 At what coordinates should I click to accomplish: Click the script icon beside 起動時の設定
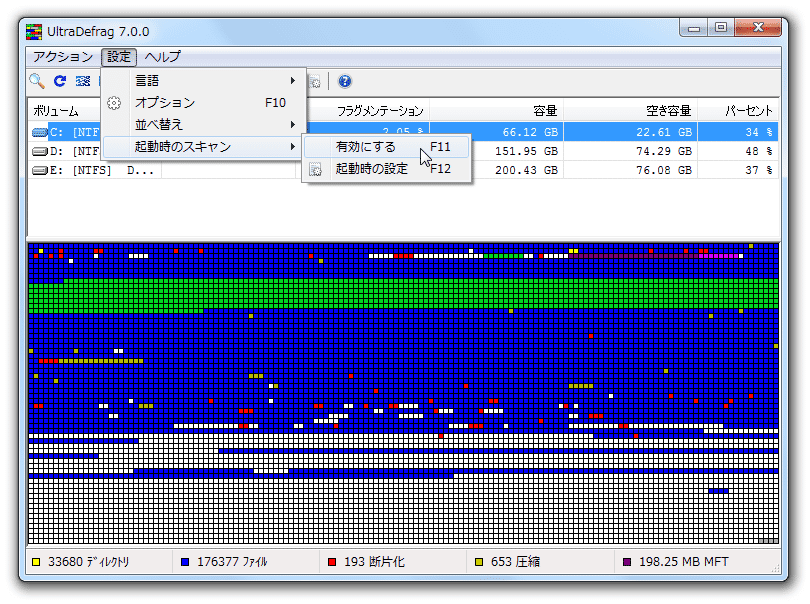tap(315, 169)
